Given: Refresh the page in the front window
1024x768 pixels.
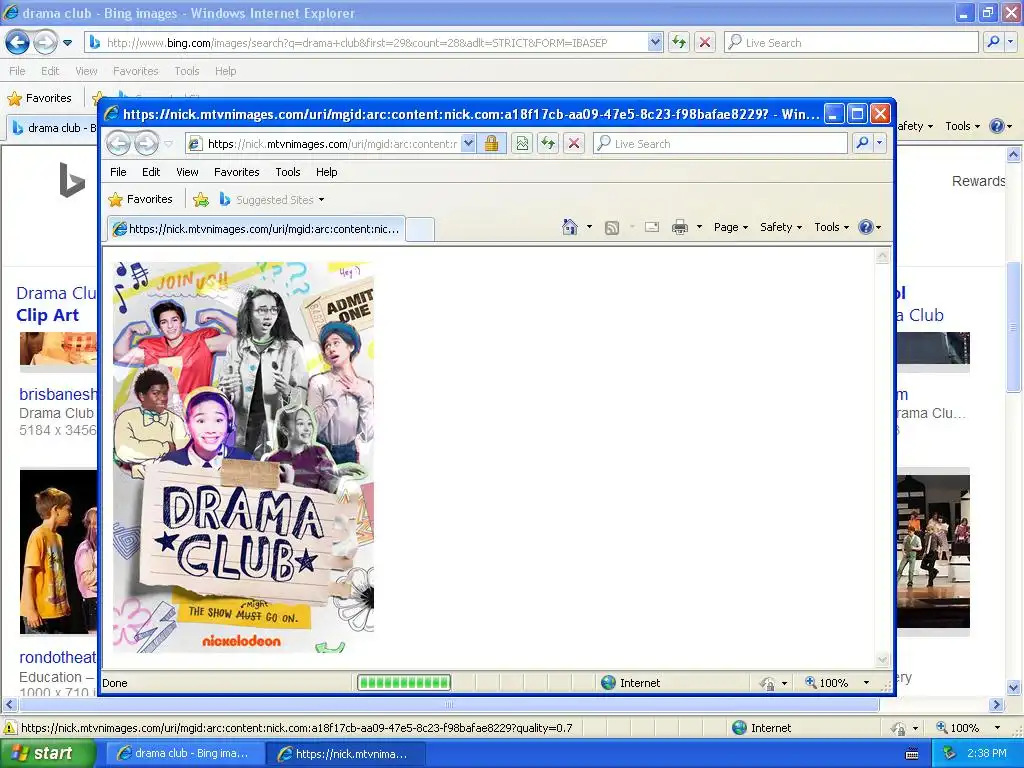Looking at the screenshot, I should point(548,143).
